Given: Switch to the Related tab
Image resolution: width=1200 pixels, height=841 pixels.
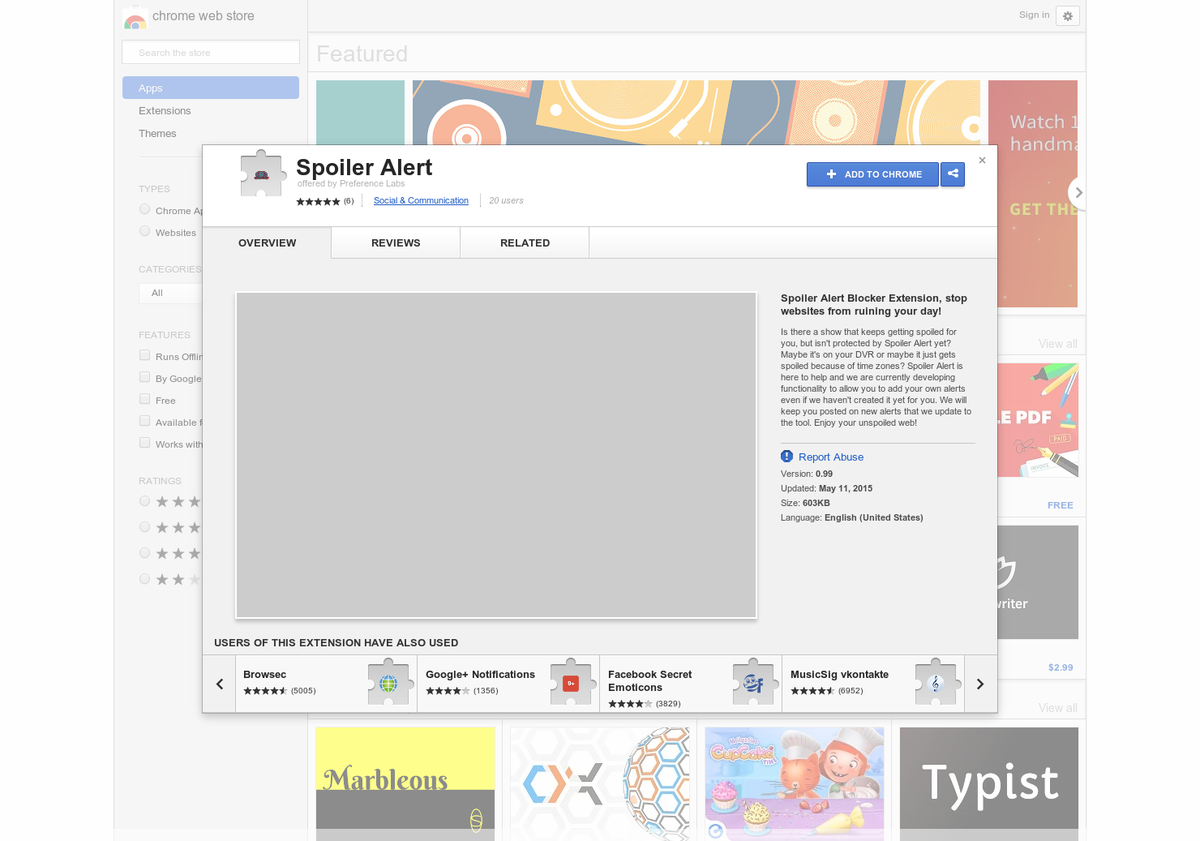Looking at the screenshot, I should (525, 243).
